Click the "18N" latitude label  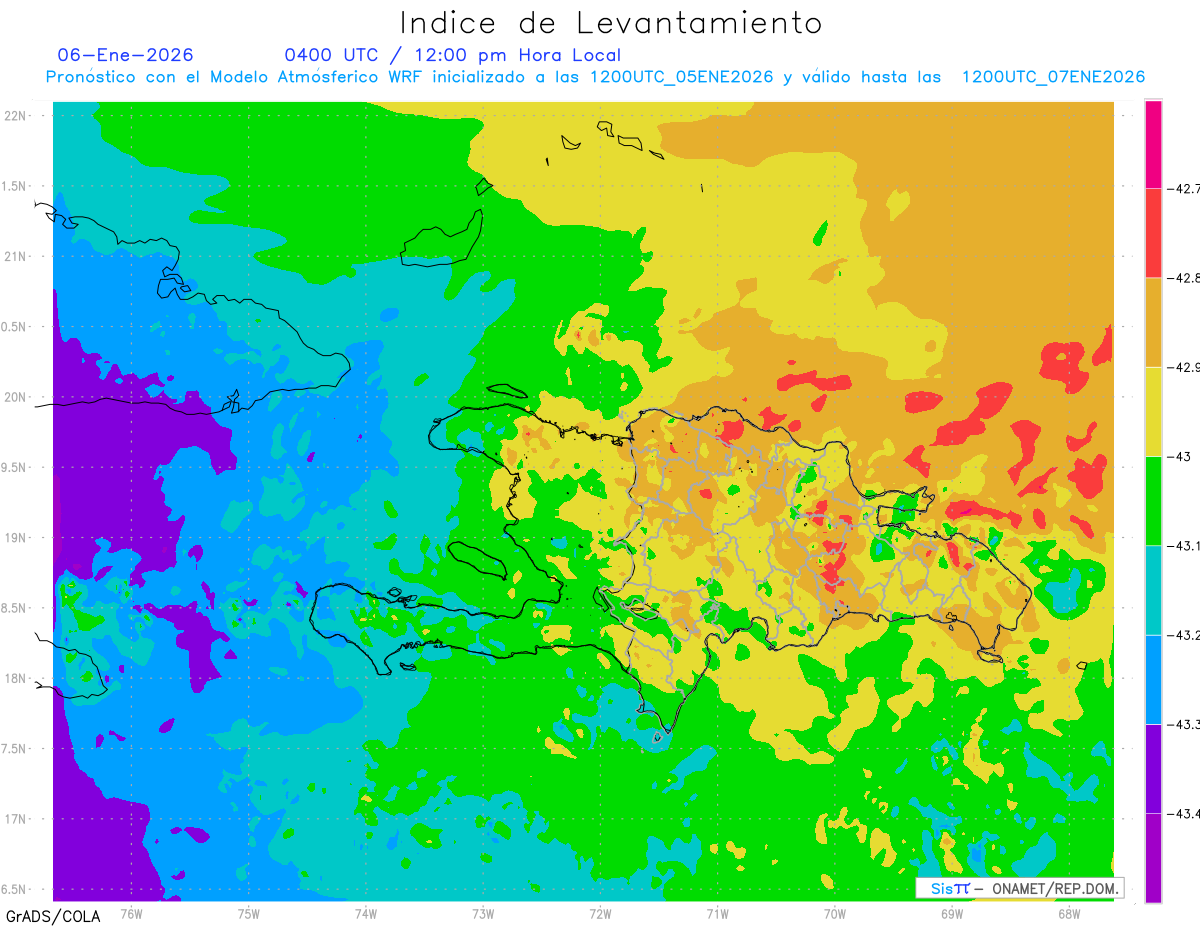15,678
